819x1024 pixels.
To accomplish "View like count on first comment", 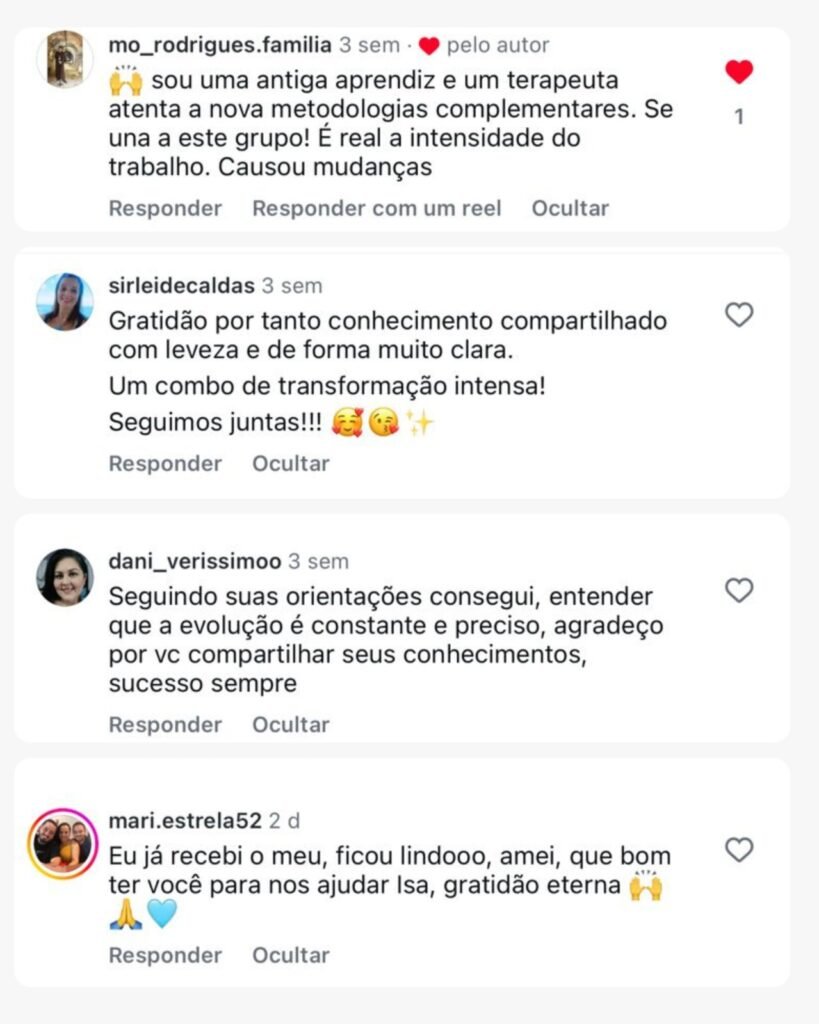I will click(739, 117).
